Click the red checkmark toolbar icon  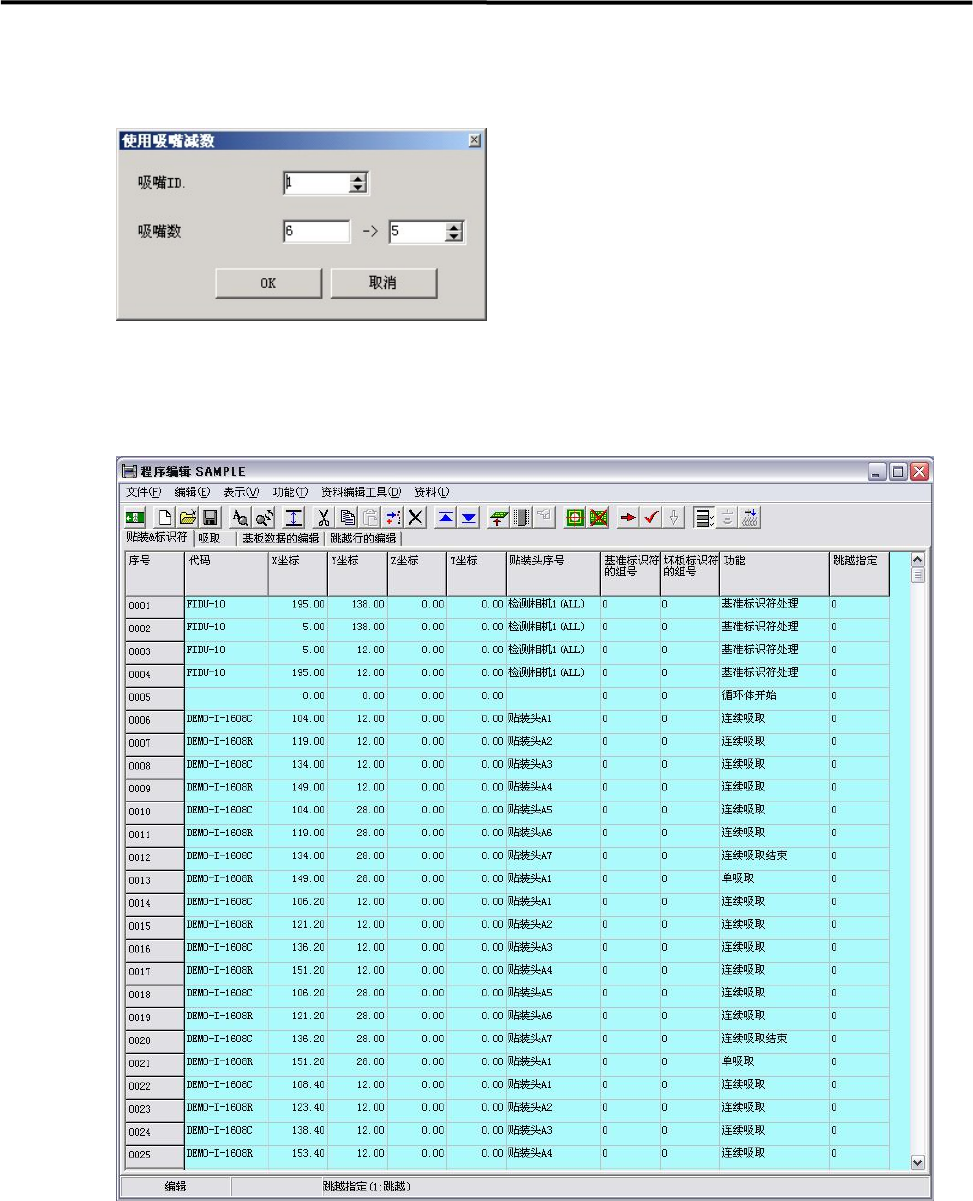(653, 517)
